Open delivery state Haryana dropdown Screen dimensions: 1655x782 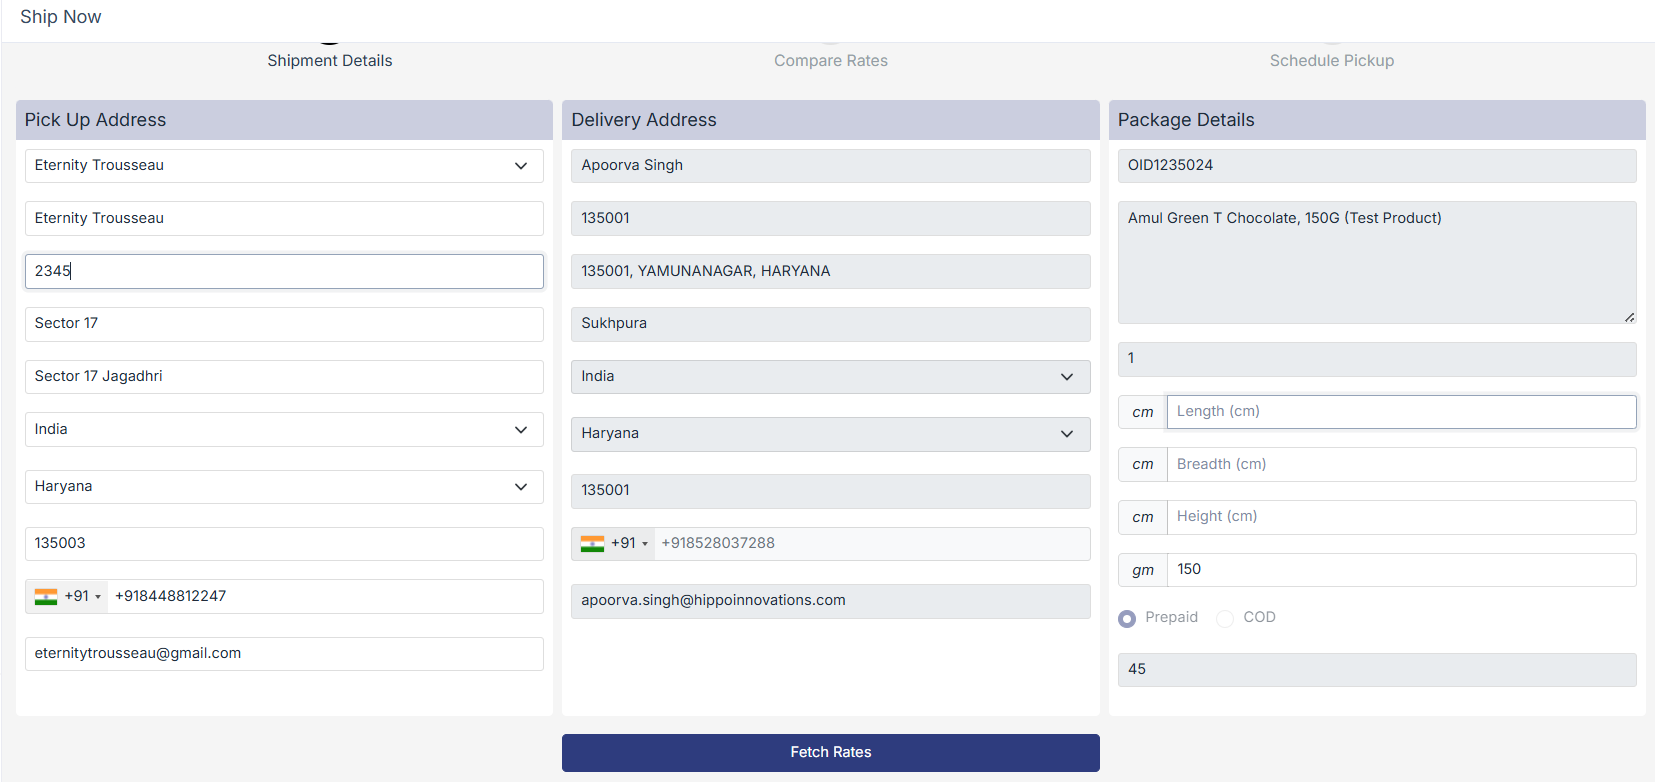click(x=830, y=434)
